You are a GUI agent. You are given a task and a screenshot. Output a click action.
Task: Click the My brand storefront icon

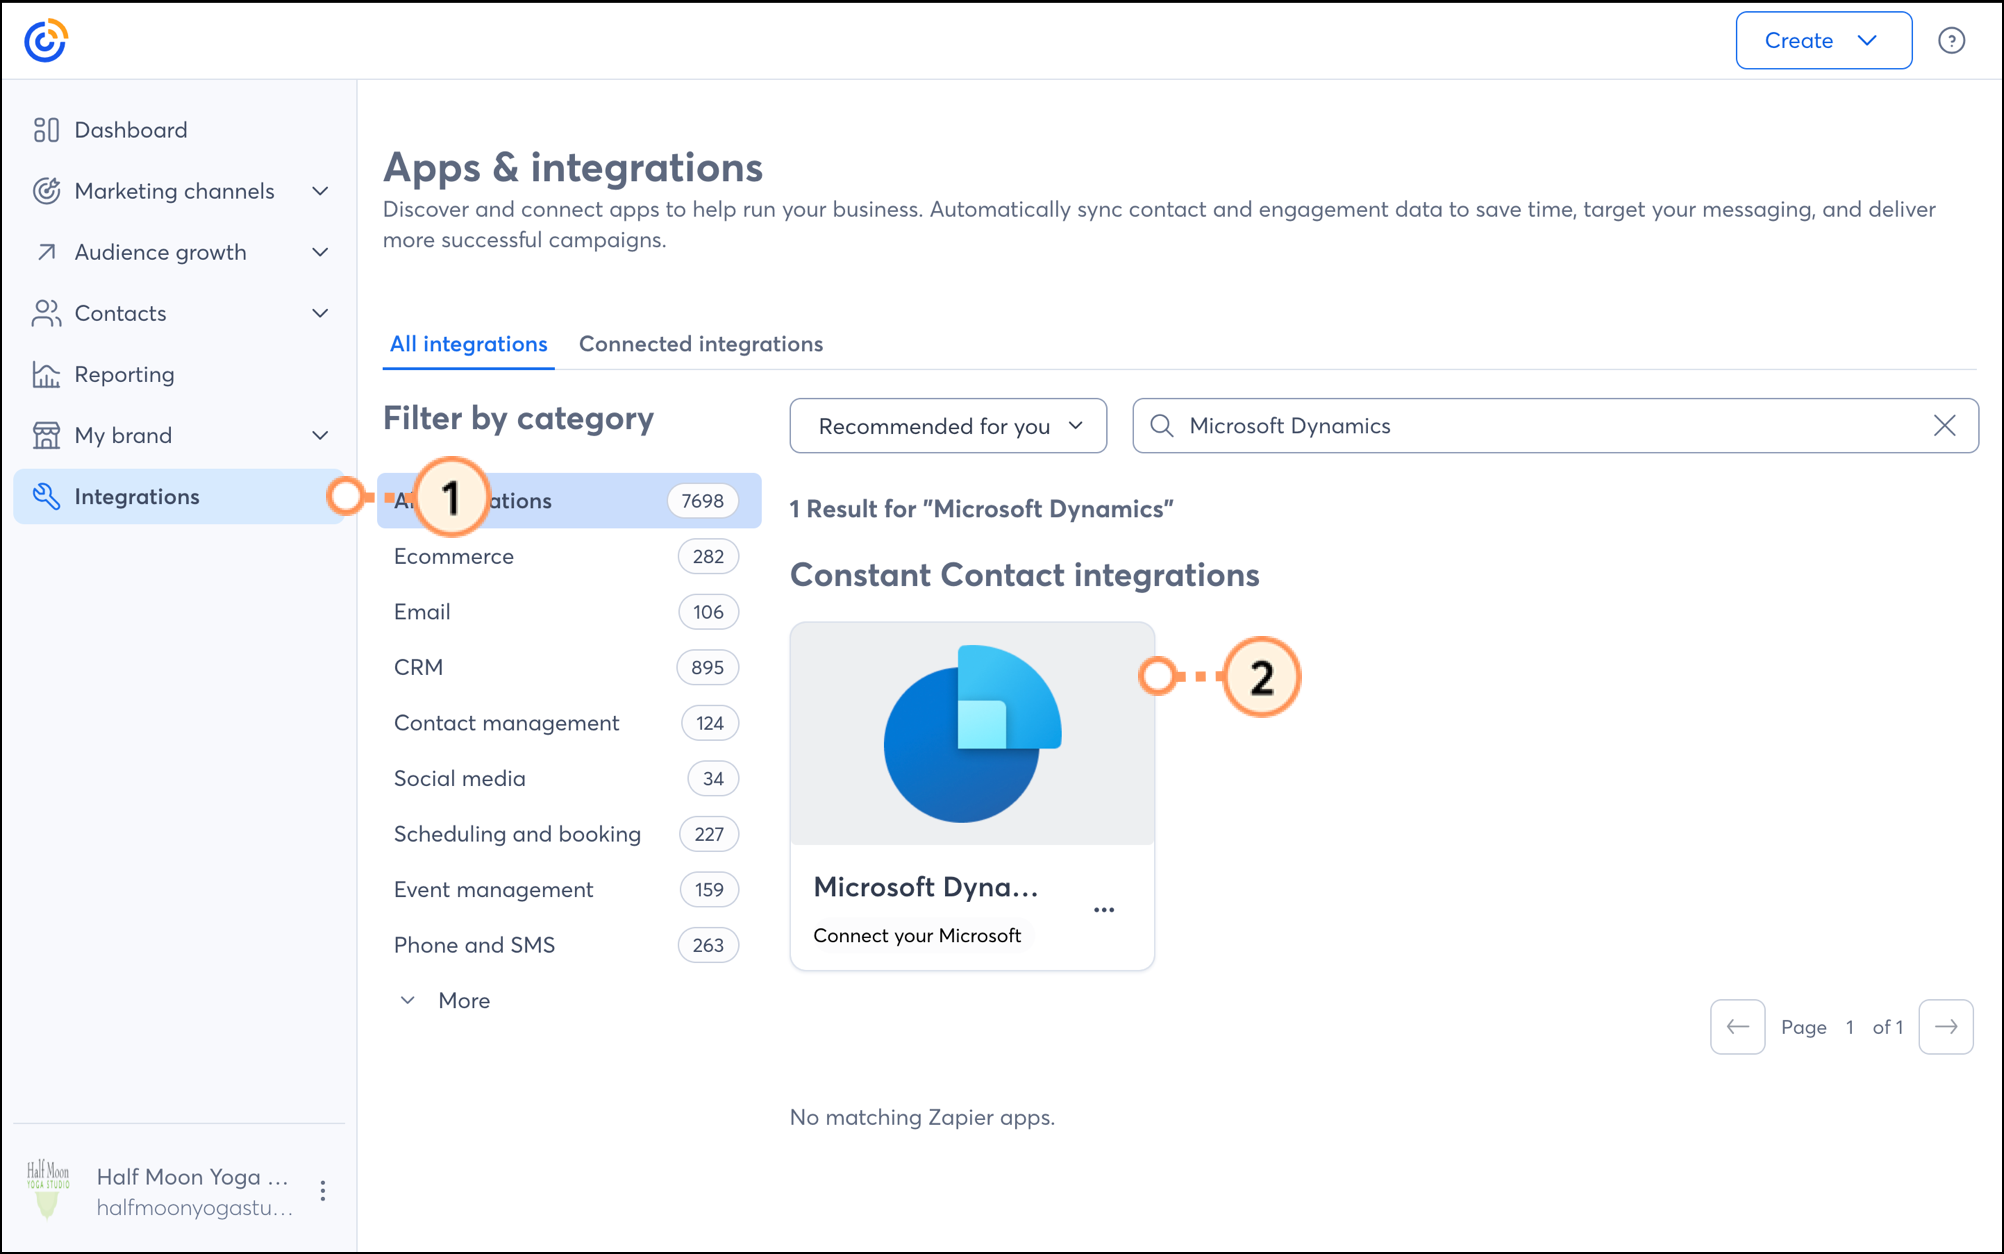(46, 435)
